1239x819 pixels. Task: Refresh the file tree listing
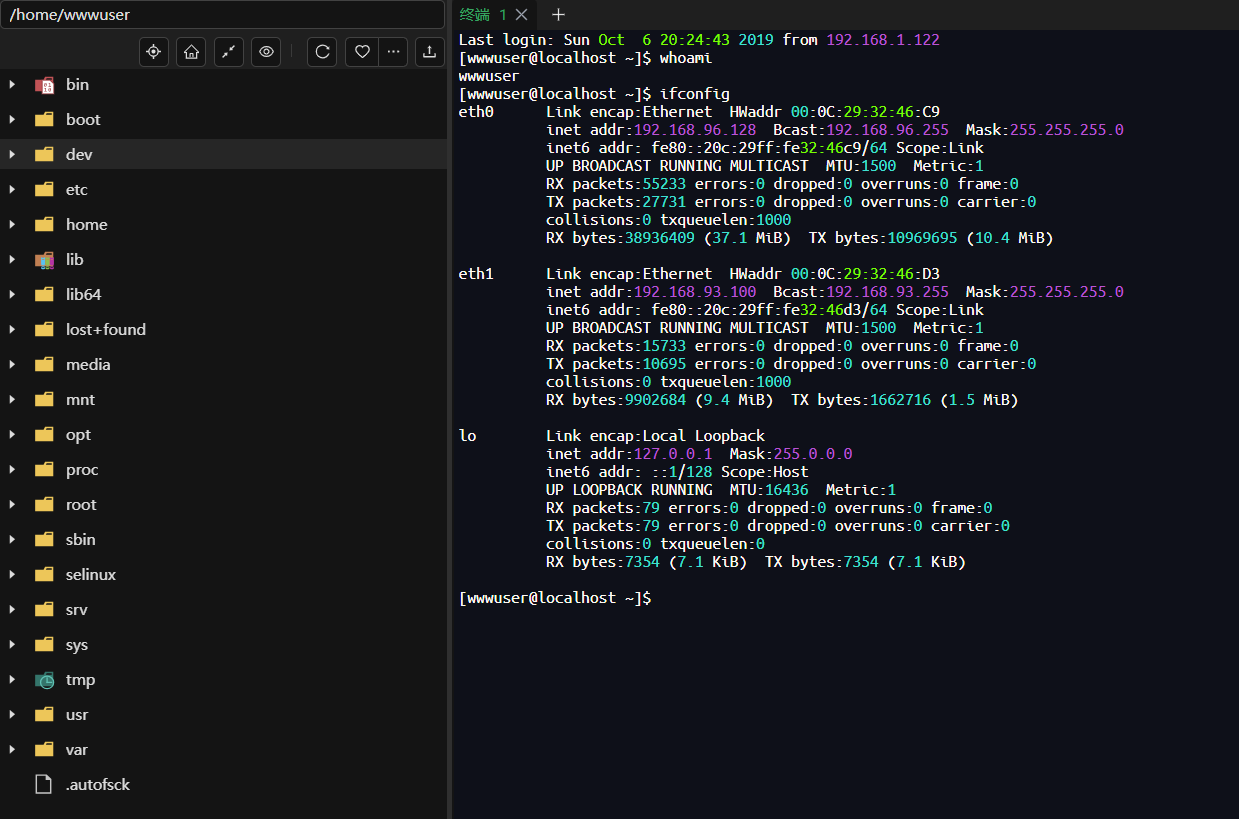click(x=322, y=52)
